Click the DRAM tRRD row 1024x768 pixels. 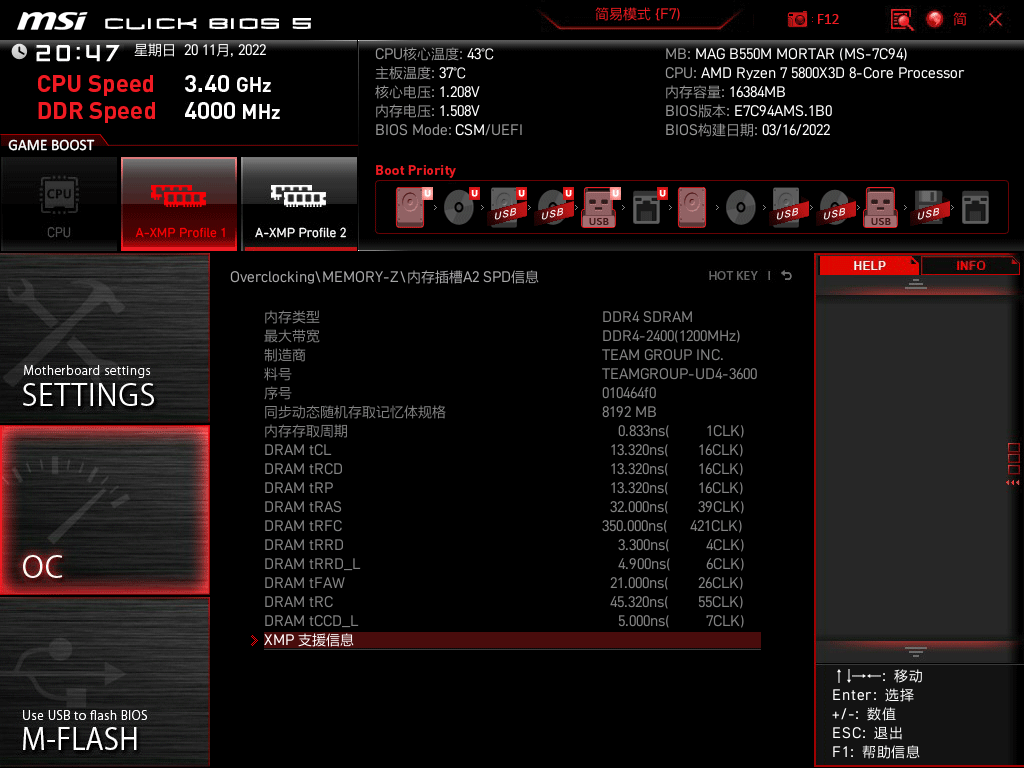tap(512, 545)
